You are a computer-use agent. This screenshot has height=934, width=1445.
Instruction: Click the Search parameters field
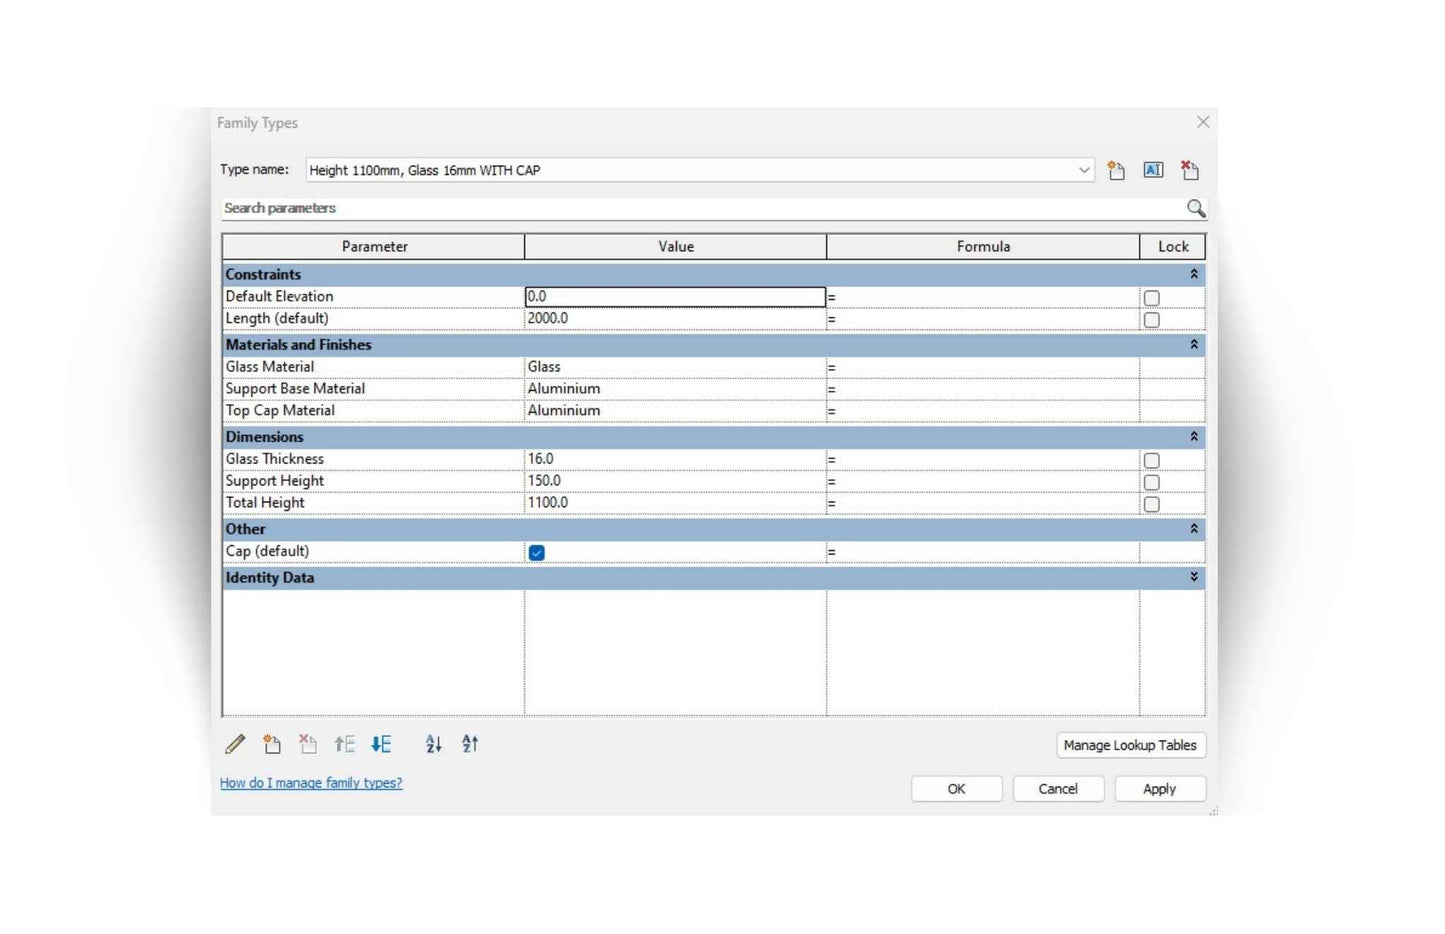[x=700, y=208]
